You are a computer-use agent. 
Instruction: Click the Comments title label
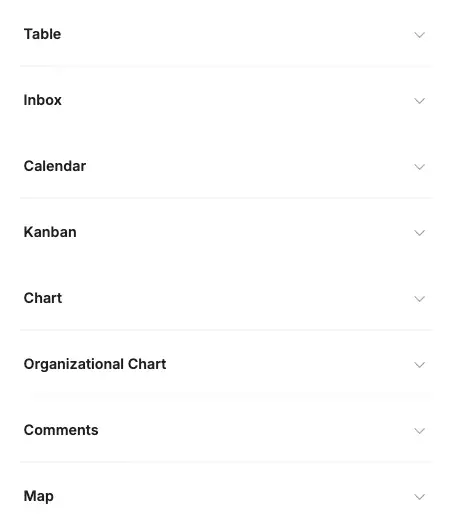point(61,430)
